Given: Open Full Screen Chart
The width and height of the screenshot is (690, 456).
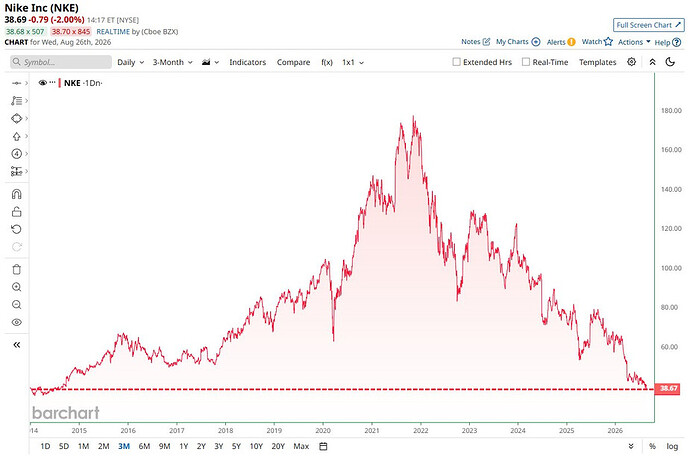Looking at the screenshot, I should click(649, 25).
